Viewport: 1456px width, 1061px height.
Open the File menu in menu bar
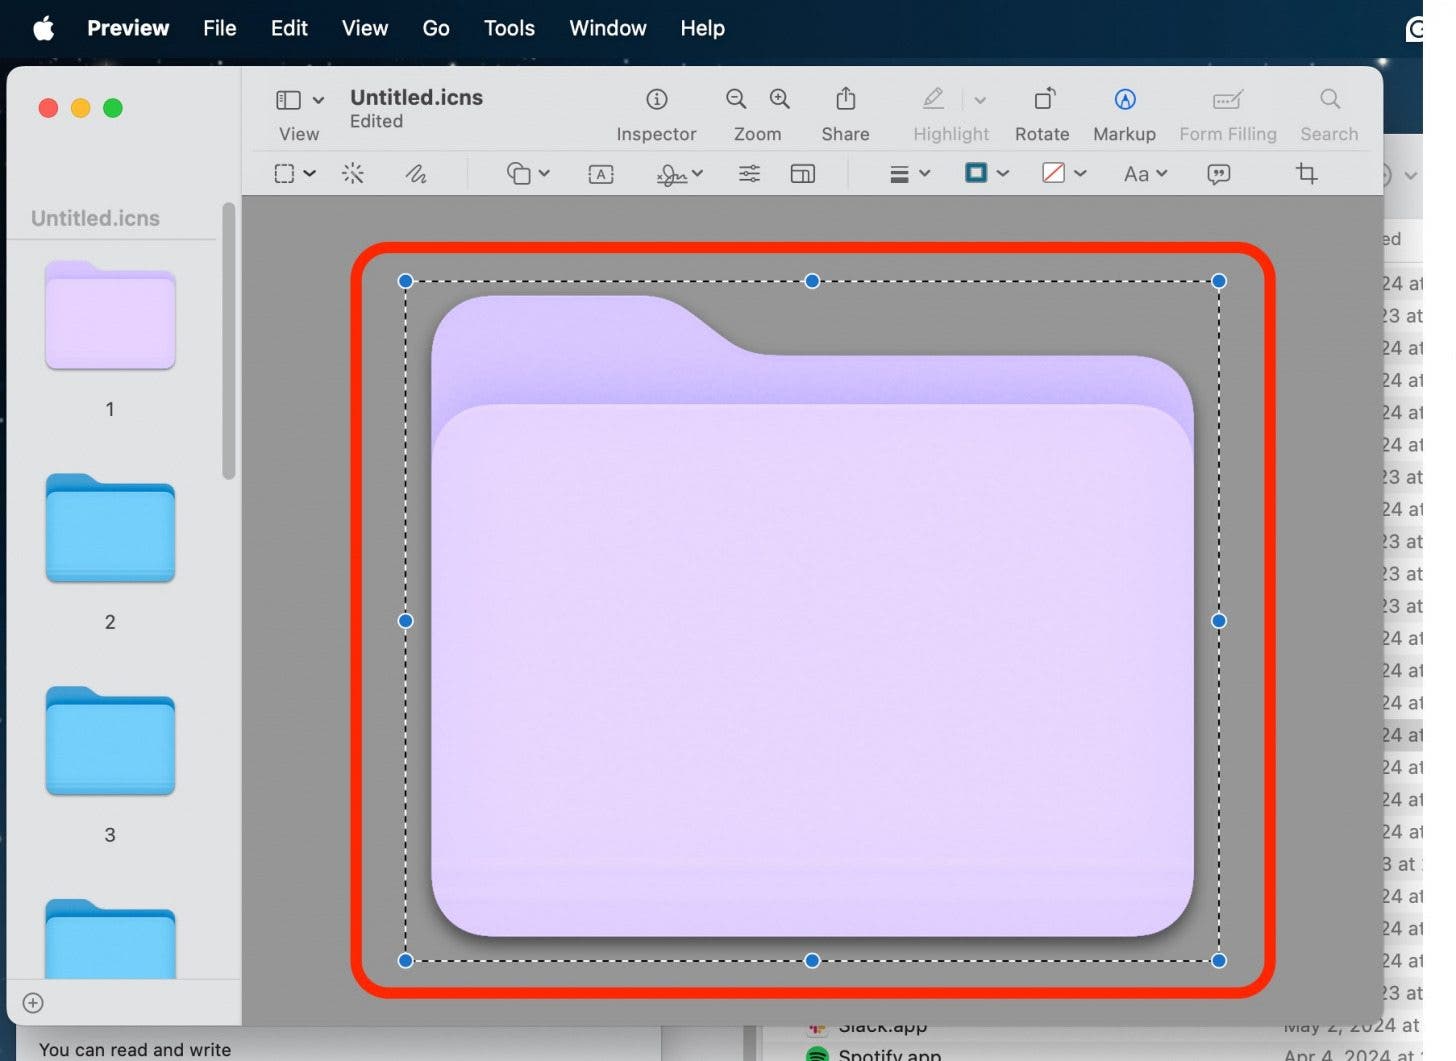[x=219, y=28]
